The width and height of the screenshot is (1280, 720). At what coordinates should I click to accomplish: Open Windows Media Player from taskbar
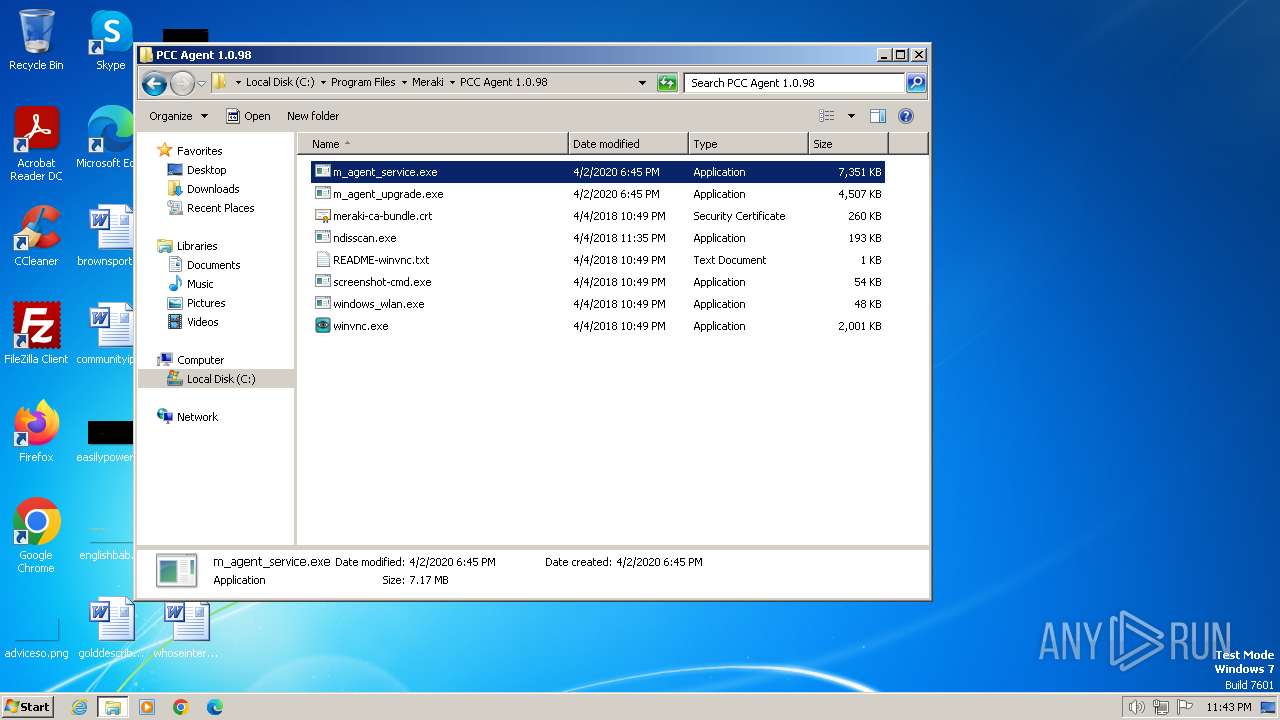(x=147, y=707)
